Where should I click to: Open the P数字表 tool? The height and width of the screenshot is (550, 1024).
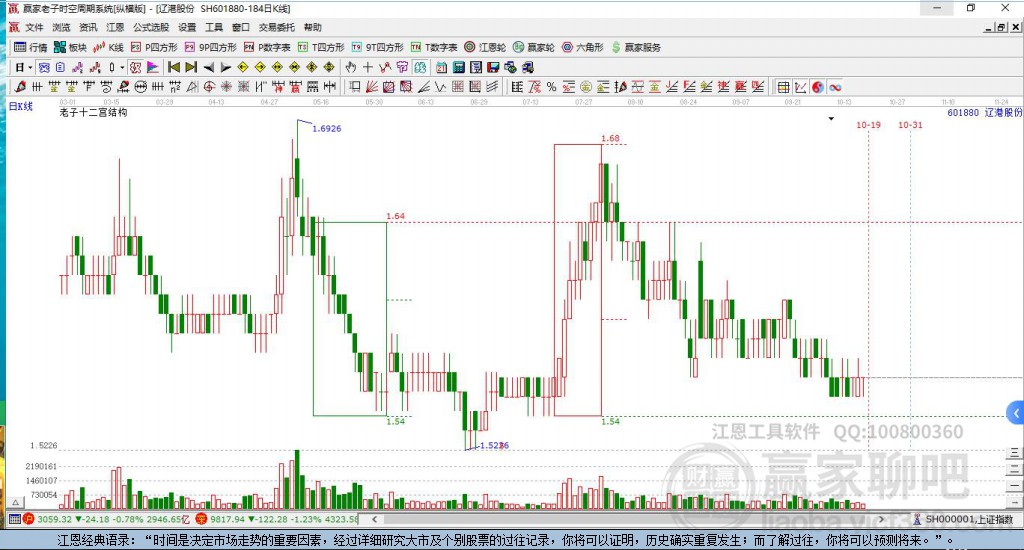coord(267,47)
